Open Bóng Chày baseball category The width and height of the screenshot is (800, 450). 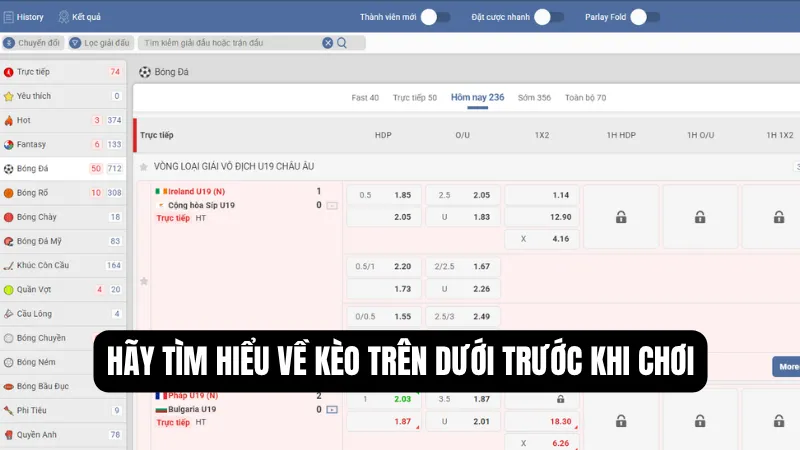pos(63,217)
